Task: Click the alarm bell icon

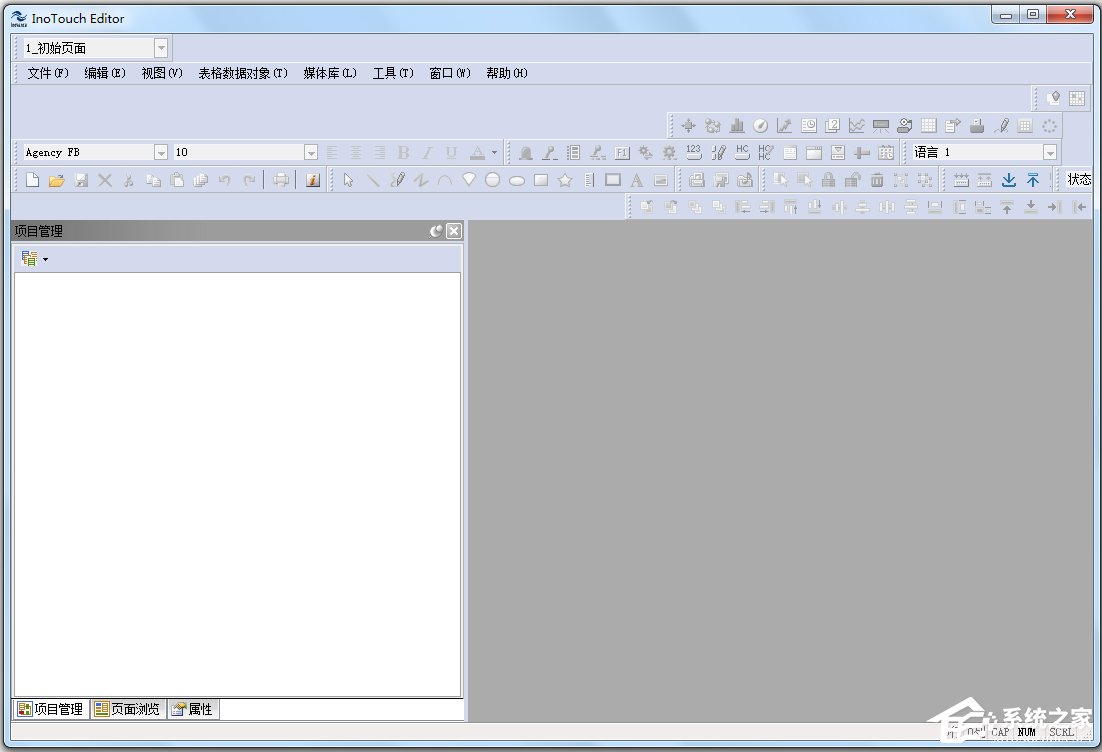Action: (525, 152)
